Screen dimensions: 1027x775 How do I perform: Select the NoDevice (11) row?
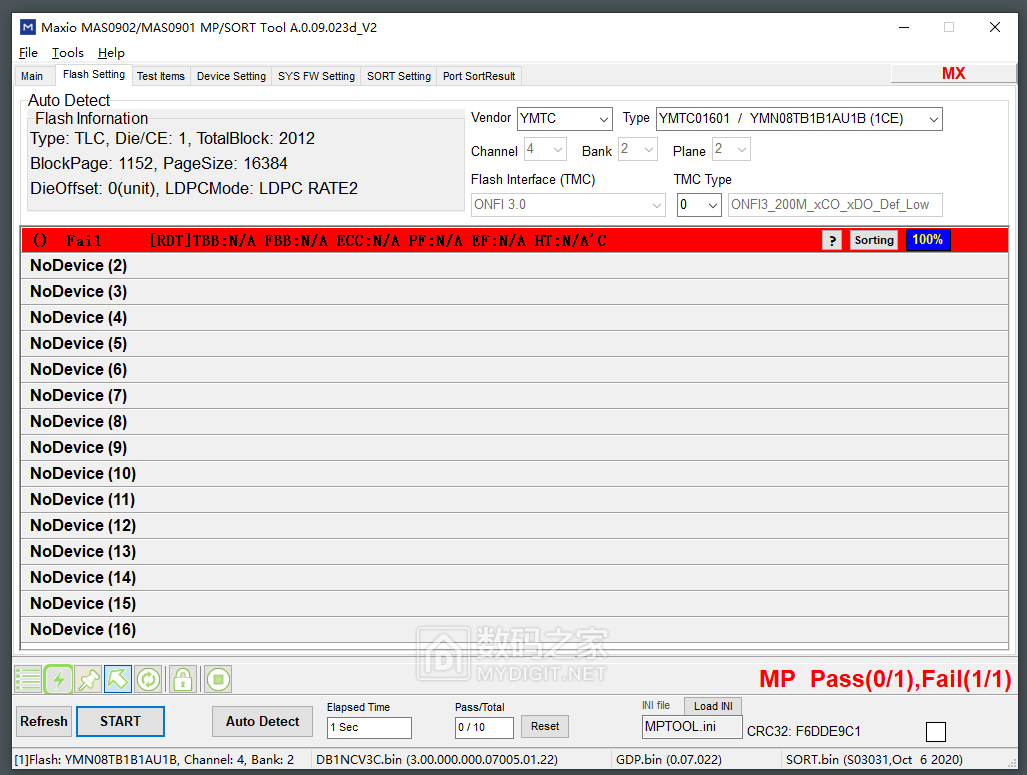pyautogui.click(x=515, y=500)
